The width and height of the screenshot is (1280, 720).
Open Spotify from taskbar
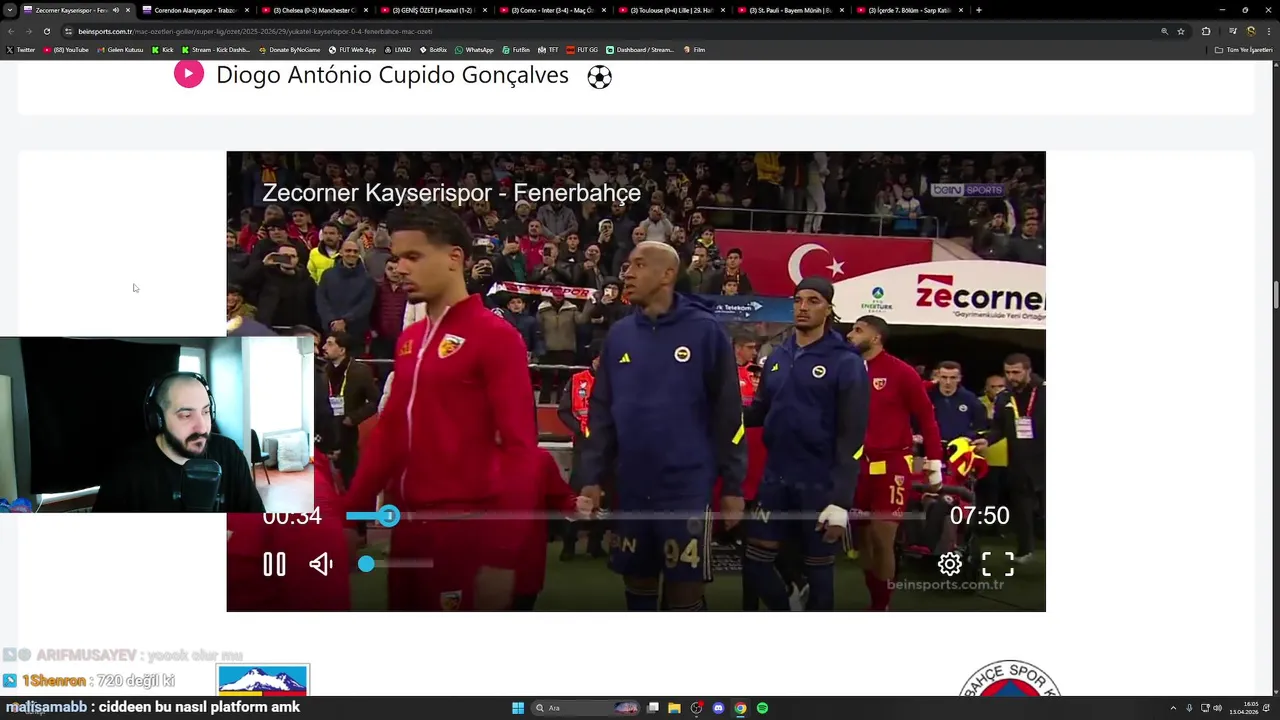762,708
